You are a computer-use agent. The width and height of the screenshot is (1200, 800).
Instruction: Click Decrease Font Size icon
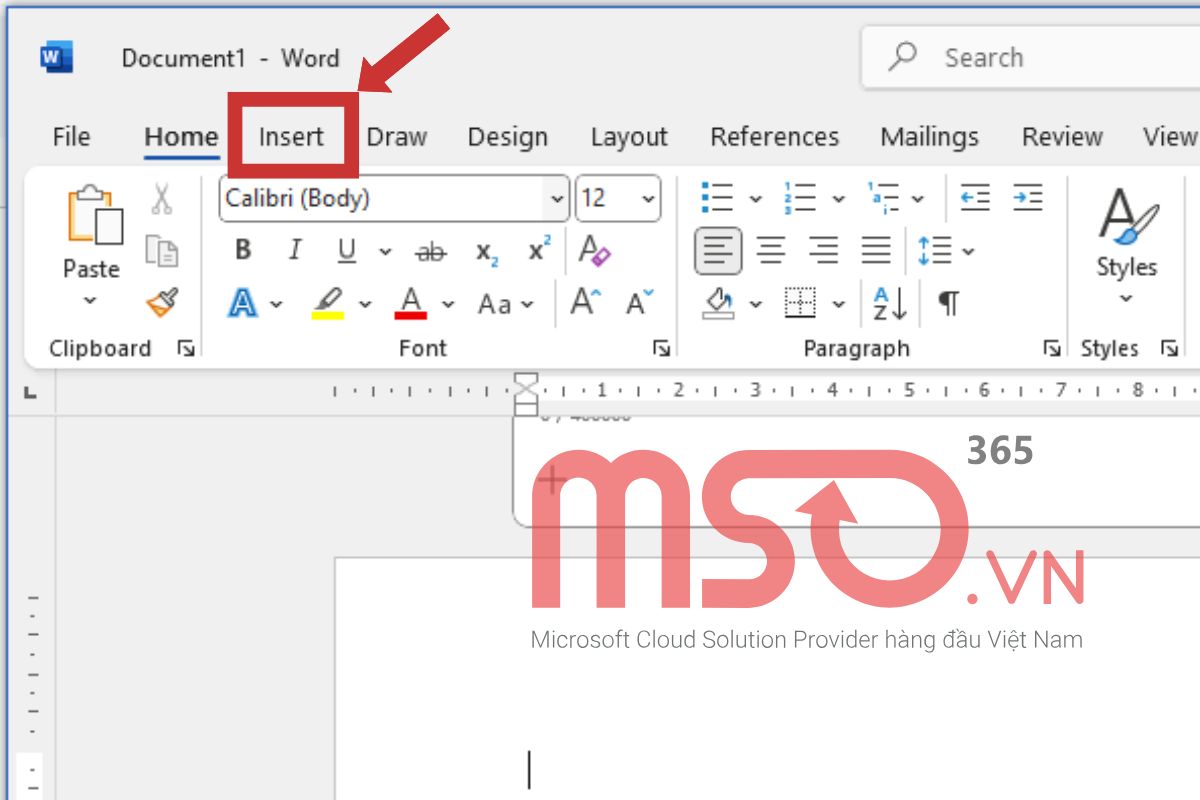[640, 301]
